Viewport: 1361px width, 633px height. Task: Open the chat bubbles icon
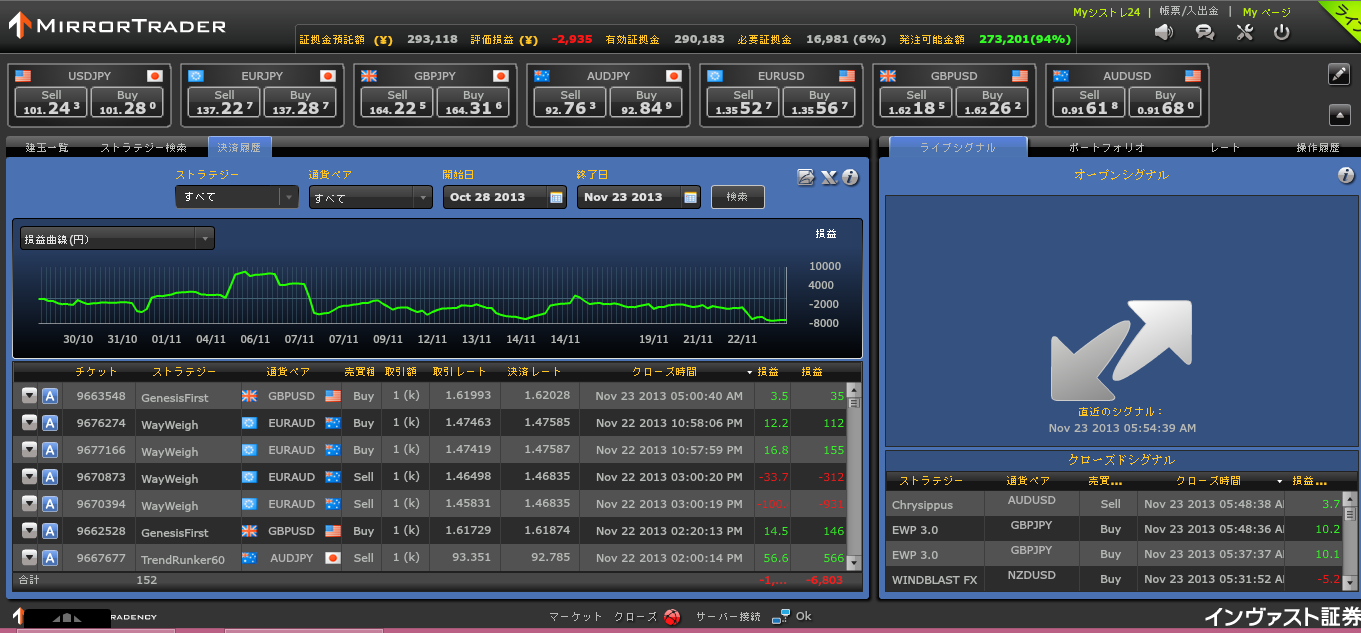1205,32
